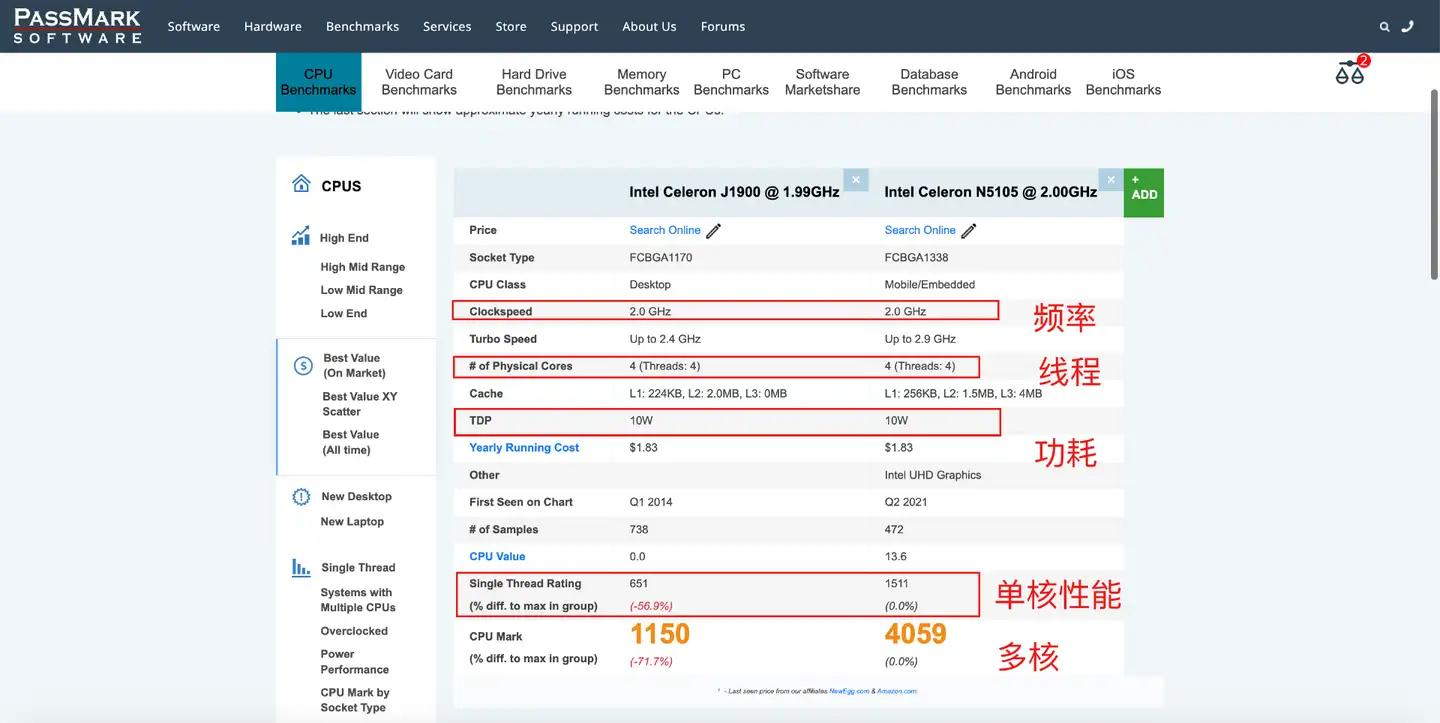Viewport: 1440px width, 723px height.
Task: Click the Single Thread bar chart icon
Action: [x=301, y=568]
